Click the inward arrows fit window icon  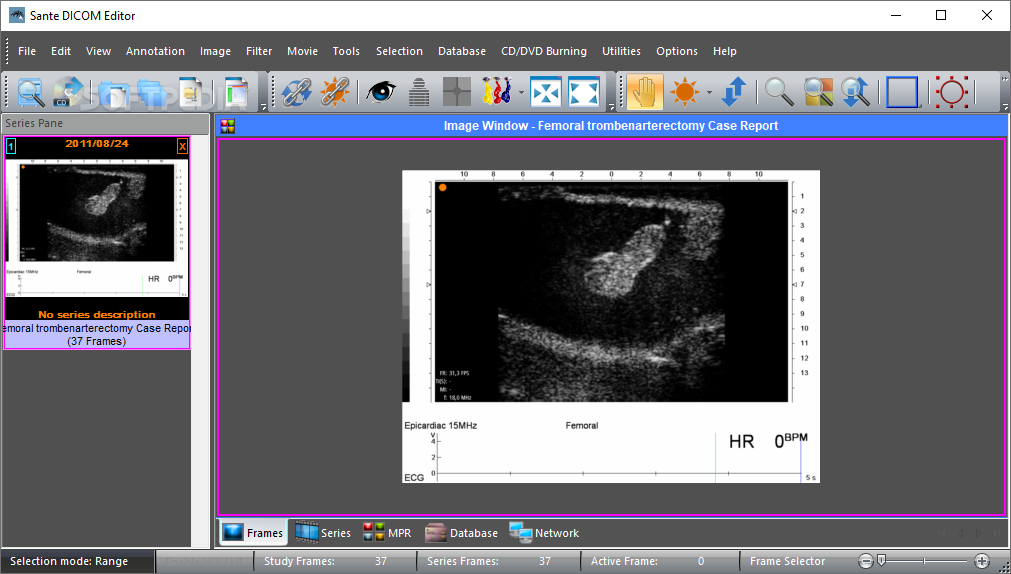(545, 92)
